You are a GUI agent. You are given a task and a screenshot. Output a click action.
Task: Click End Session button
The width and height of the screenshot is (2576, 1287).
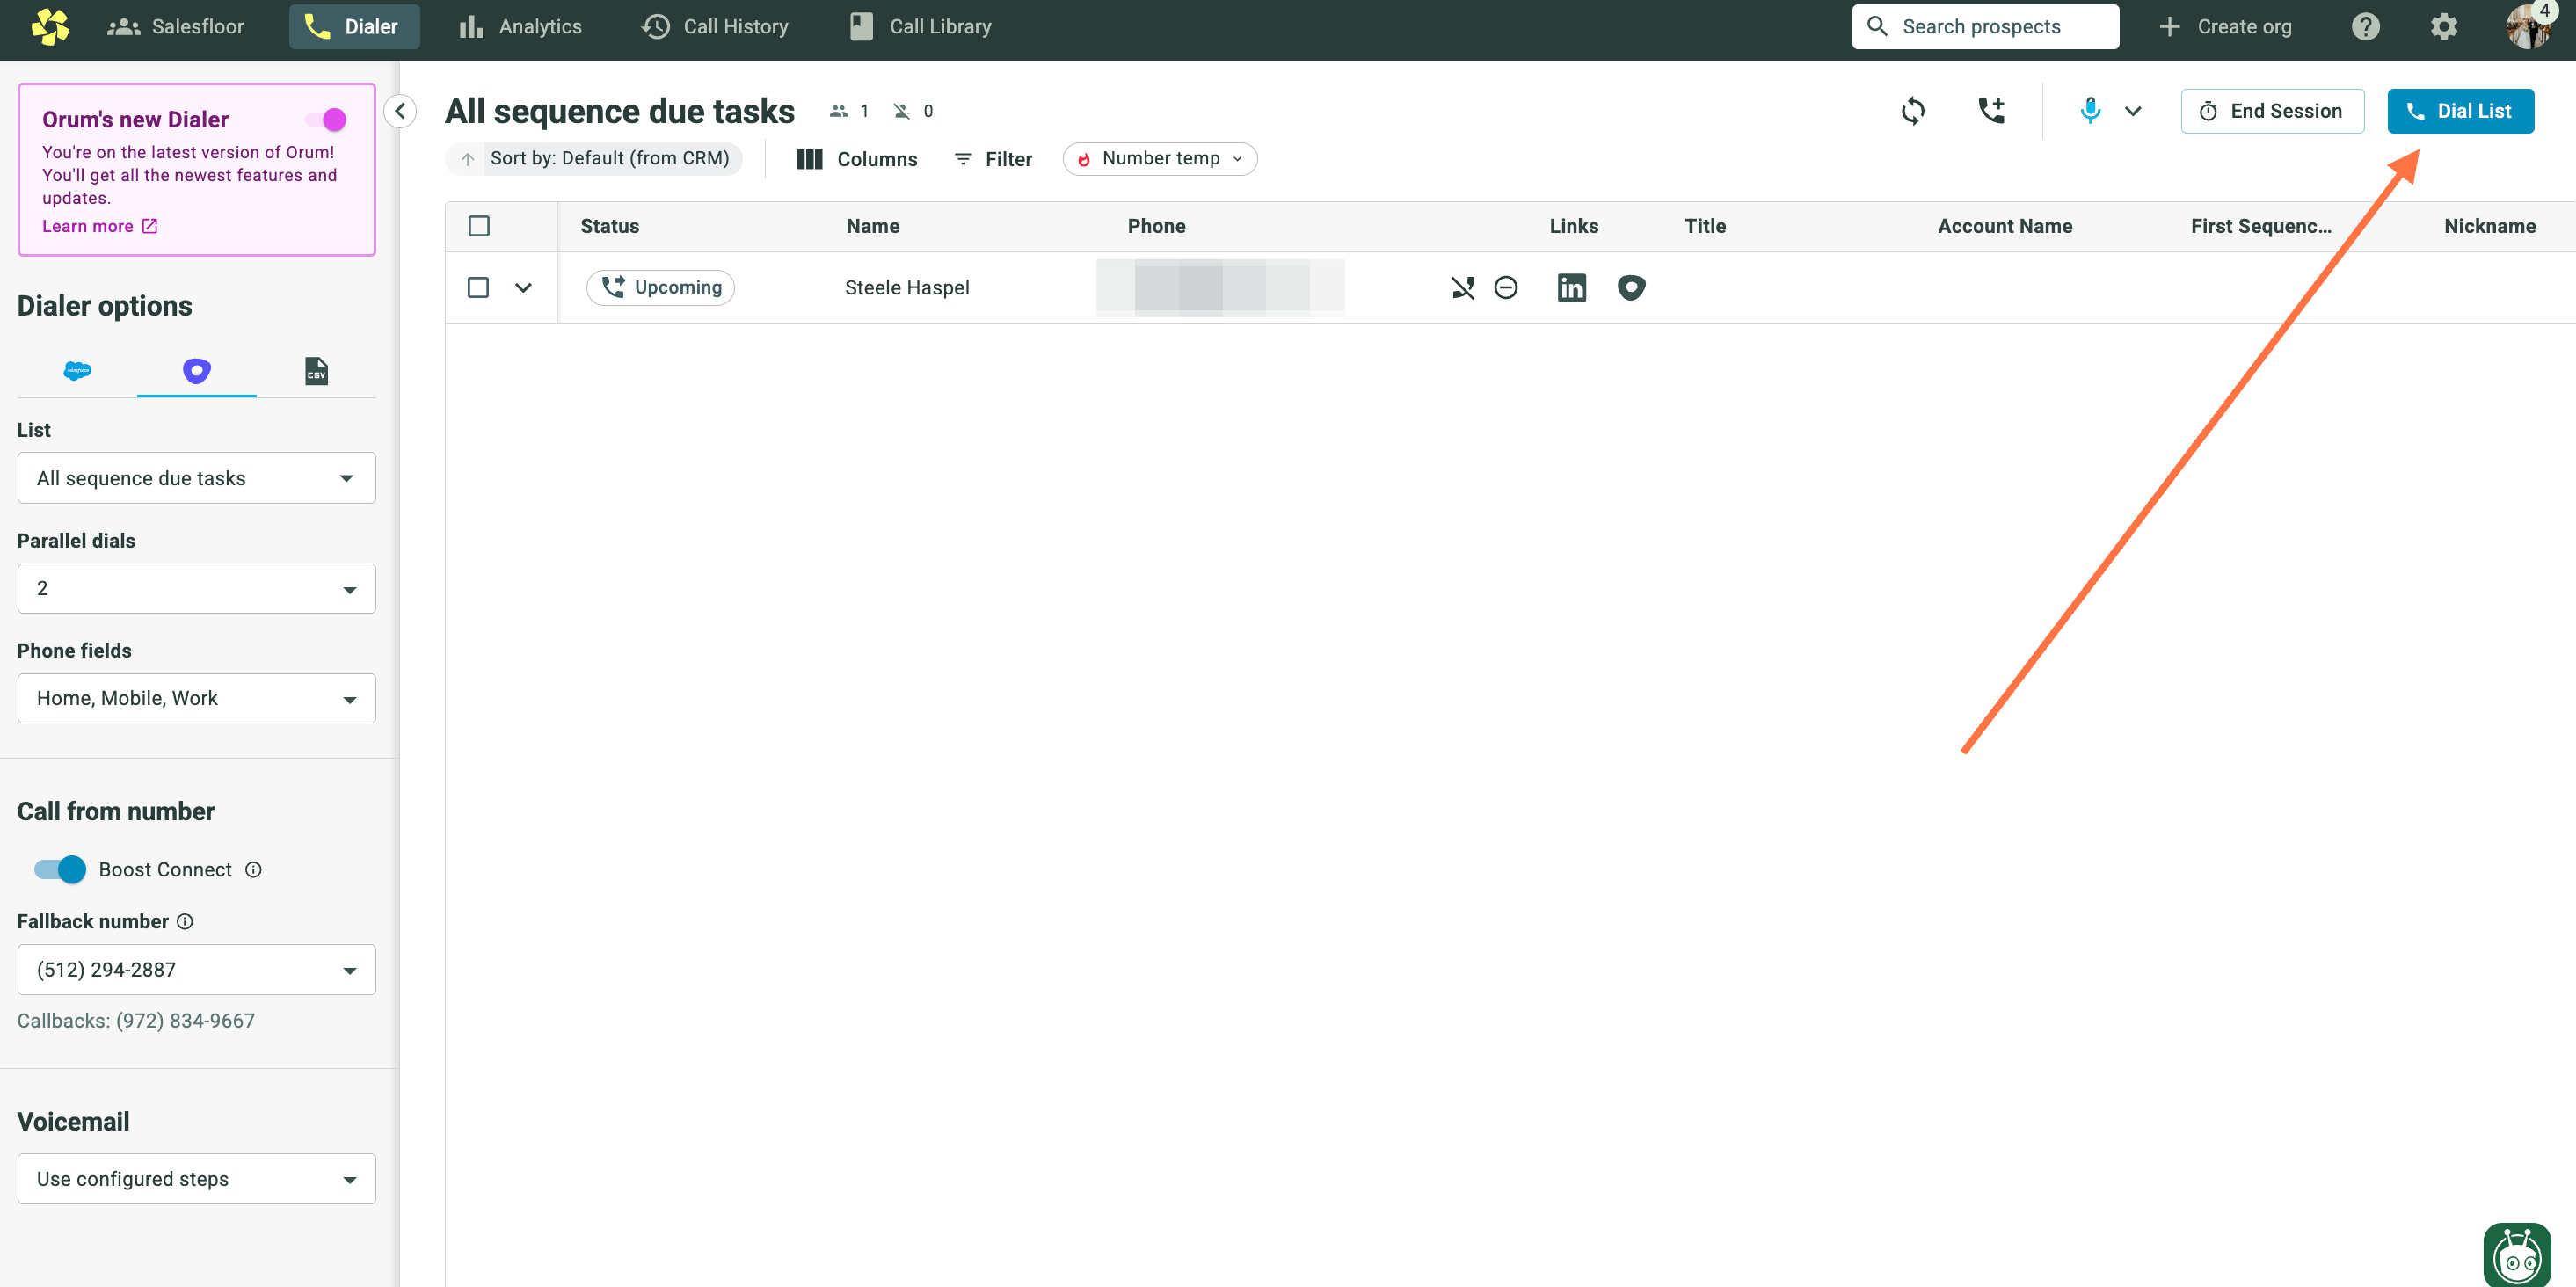2272,111
